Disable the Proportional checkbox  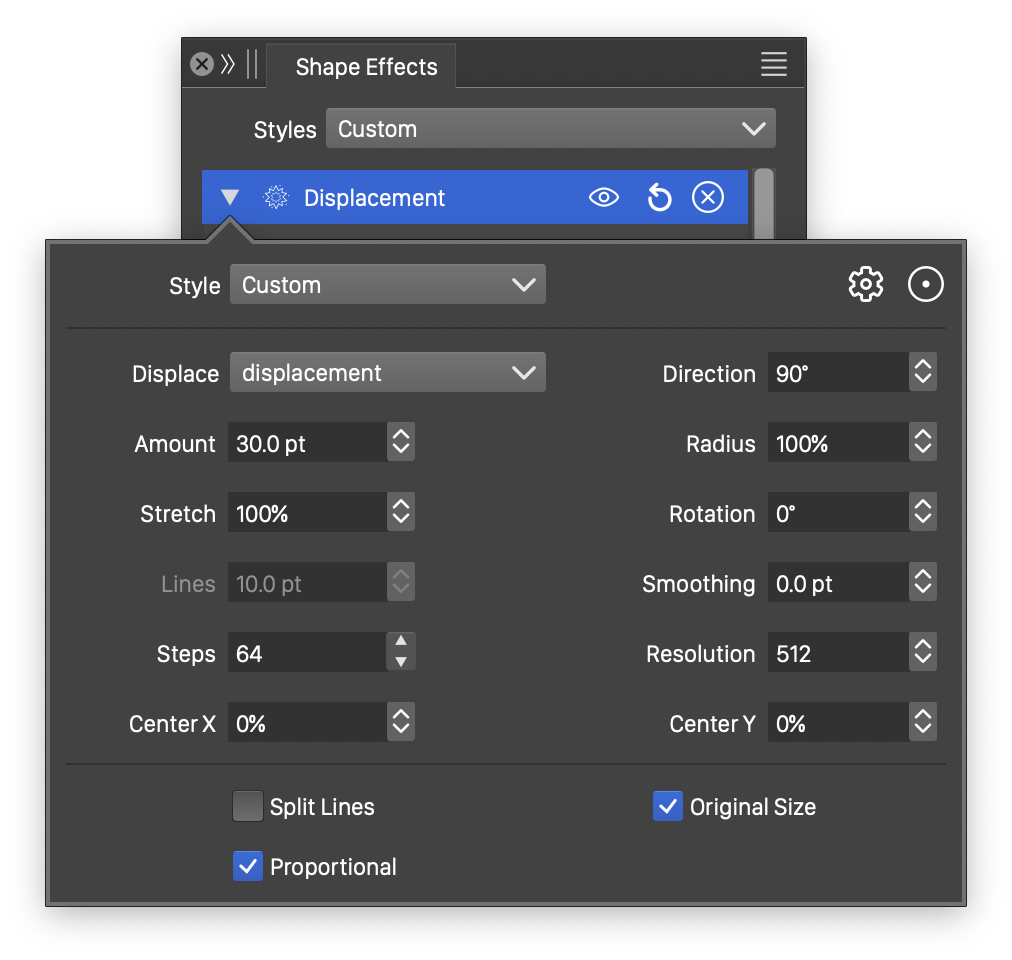[x=247, y=867]
